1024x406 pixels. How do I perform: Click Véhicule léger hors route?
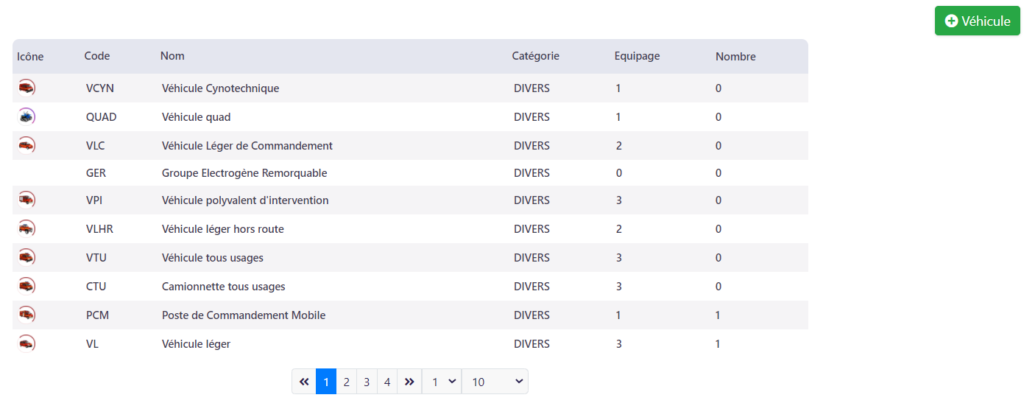[x=223, y=229]
